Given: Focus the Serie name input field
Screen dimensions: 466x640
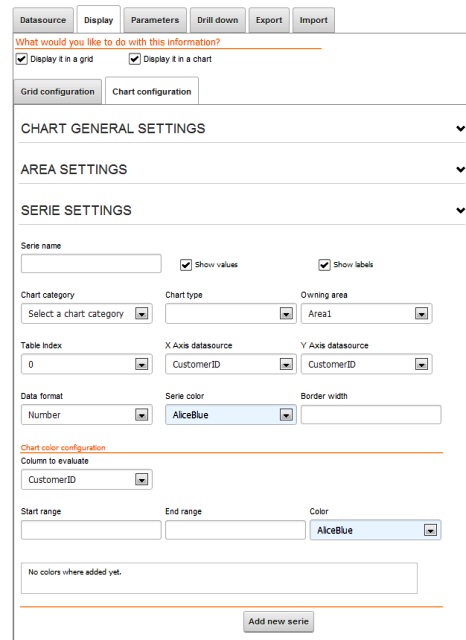Looking at the screenshot, I should click(91, 264).
